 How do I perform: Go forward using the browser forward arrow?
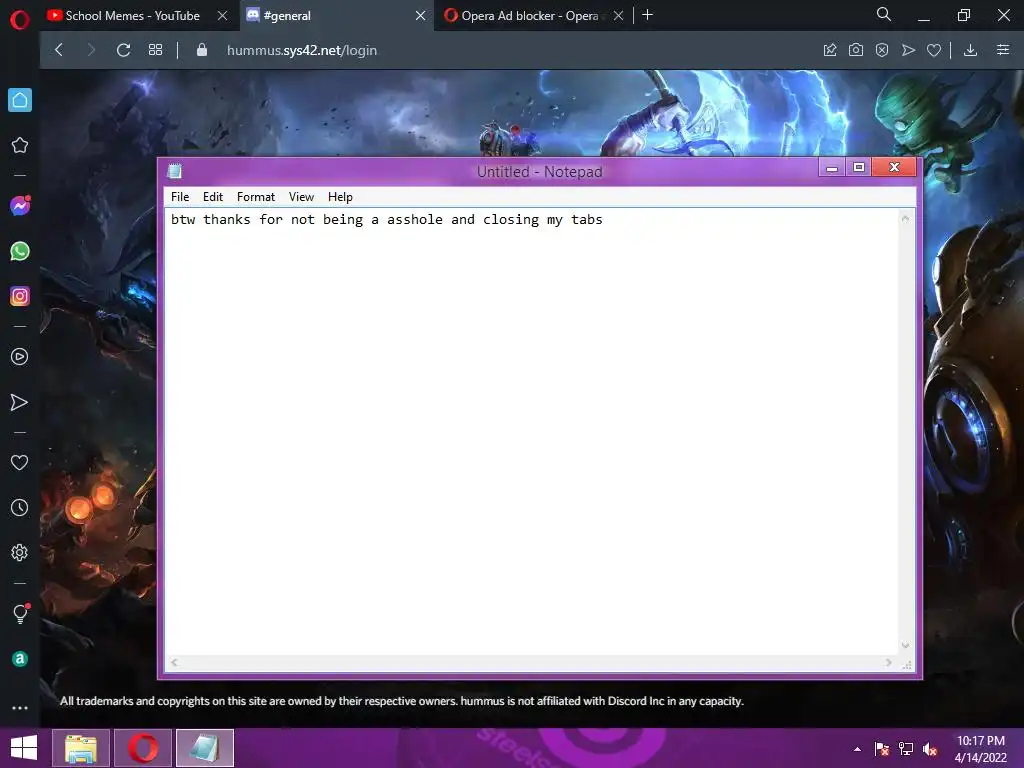(91, 50)
